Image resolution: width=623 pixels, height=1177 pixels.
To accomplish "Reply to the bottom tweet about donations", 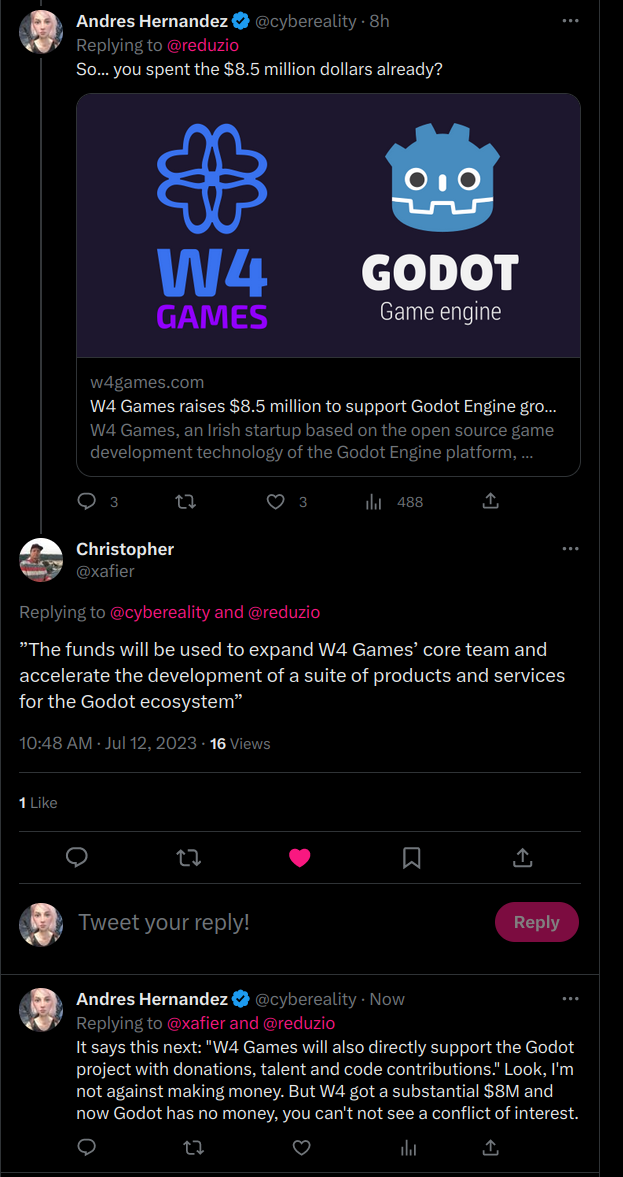I will [86, 1148].
